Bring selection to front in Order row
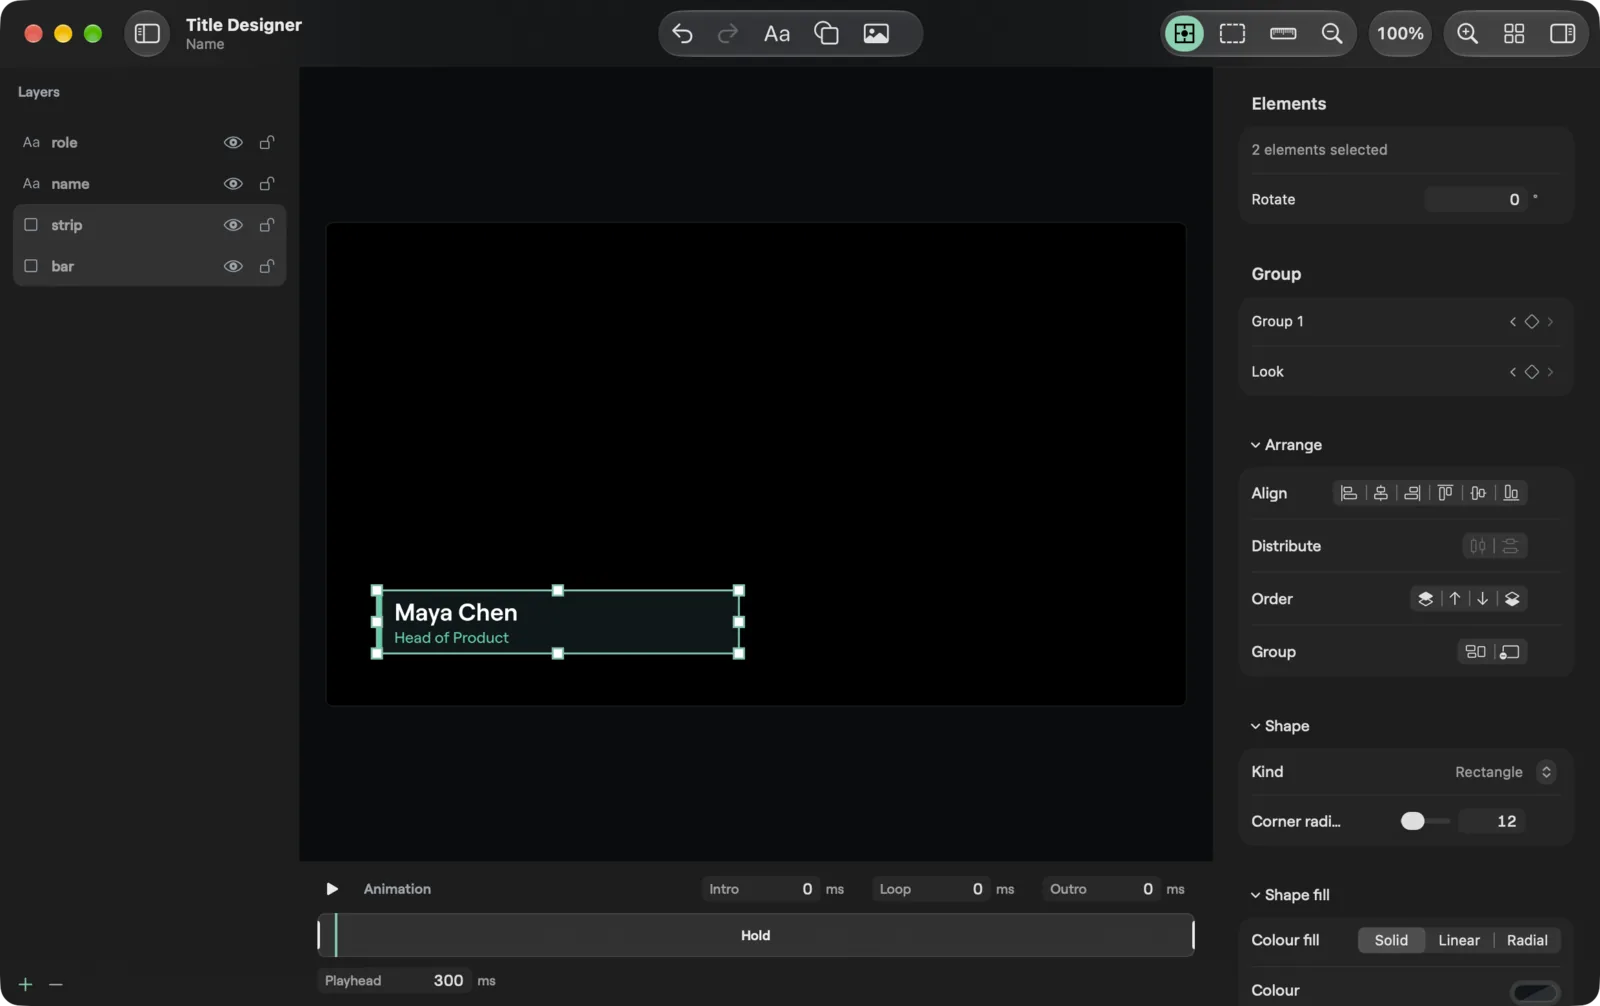The width and height of the screenshot is (1600, 1006). coord(1425,599)
